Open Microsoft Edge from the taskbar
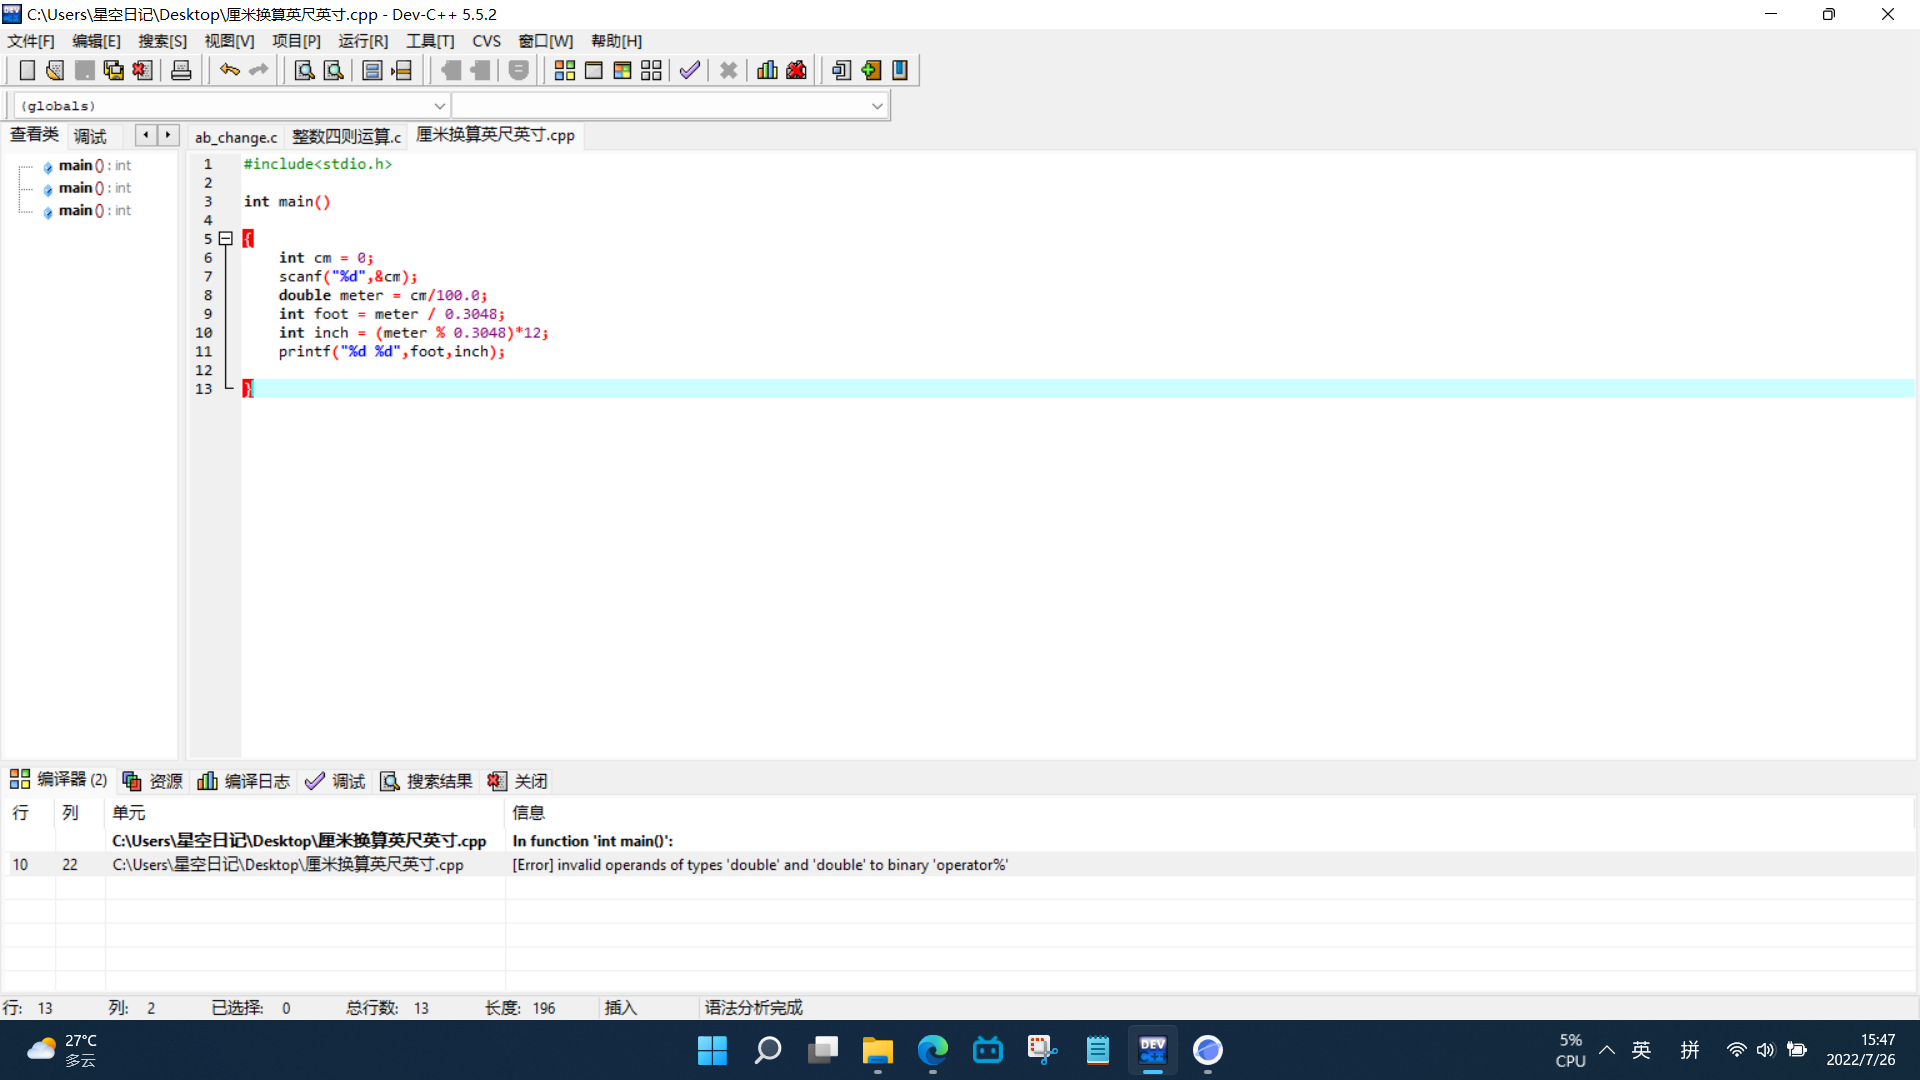The width and height of the screenshot is (1920, 1080). click(932, 1050)
